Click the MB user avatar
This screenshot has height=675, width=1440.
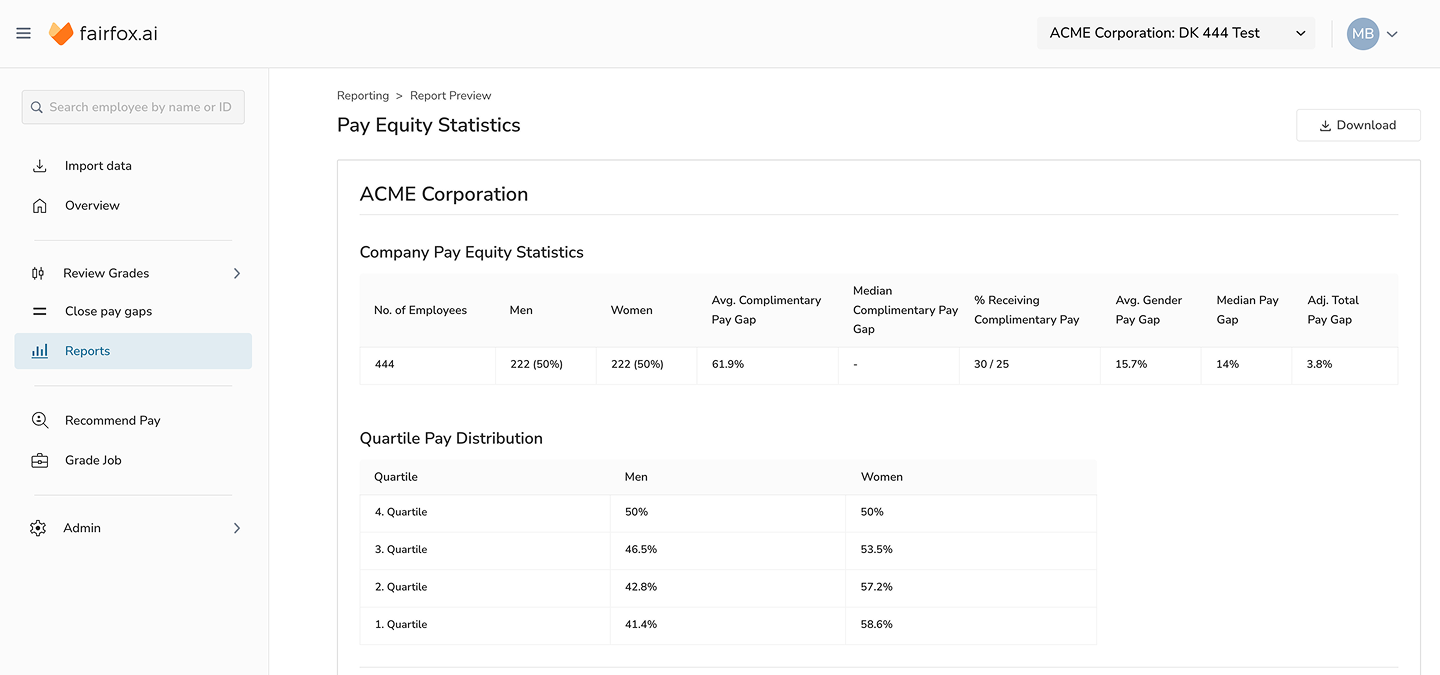[1363, 34]
